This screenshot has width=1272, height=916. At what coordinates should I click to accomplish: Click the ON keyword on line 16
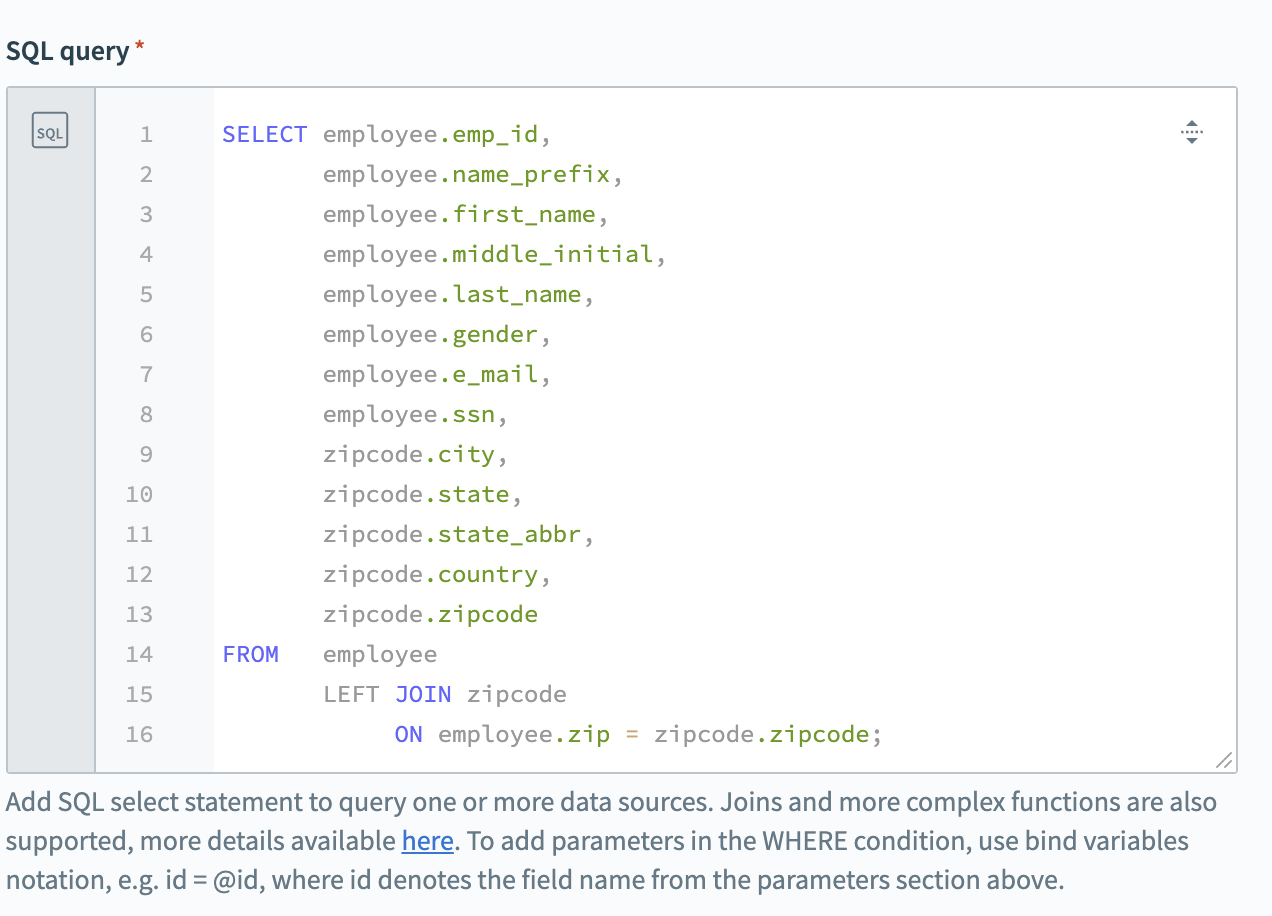click(x=408, y=733)
